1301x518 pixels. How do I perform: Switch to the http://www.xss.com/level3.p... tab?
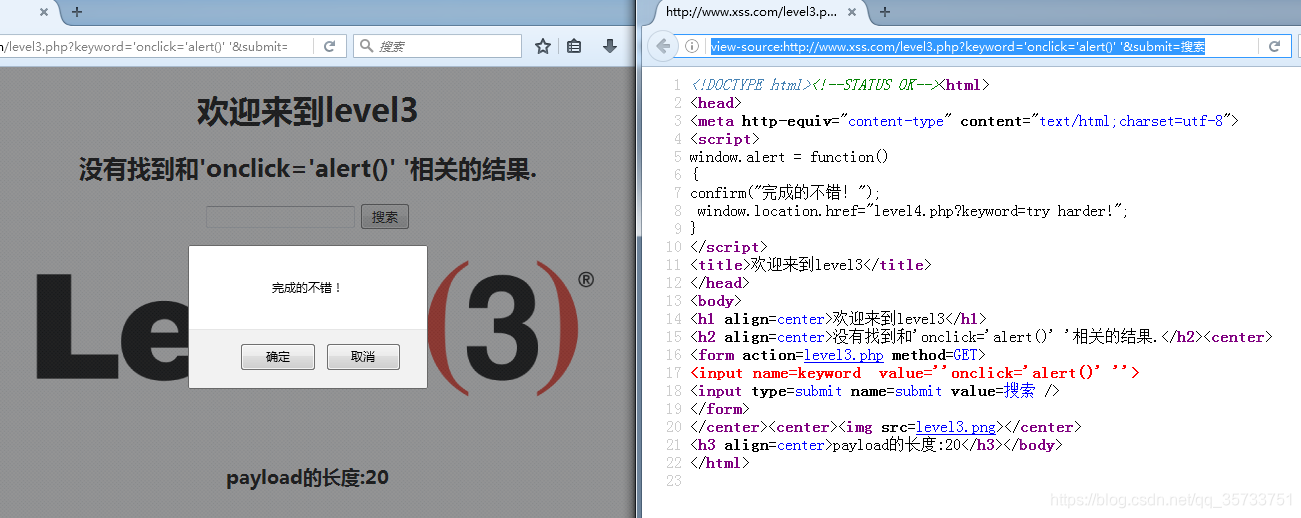(750, 12)
